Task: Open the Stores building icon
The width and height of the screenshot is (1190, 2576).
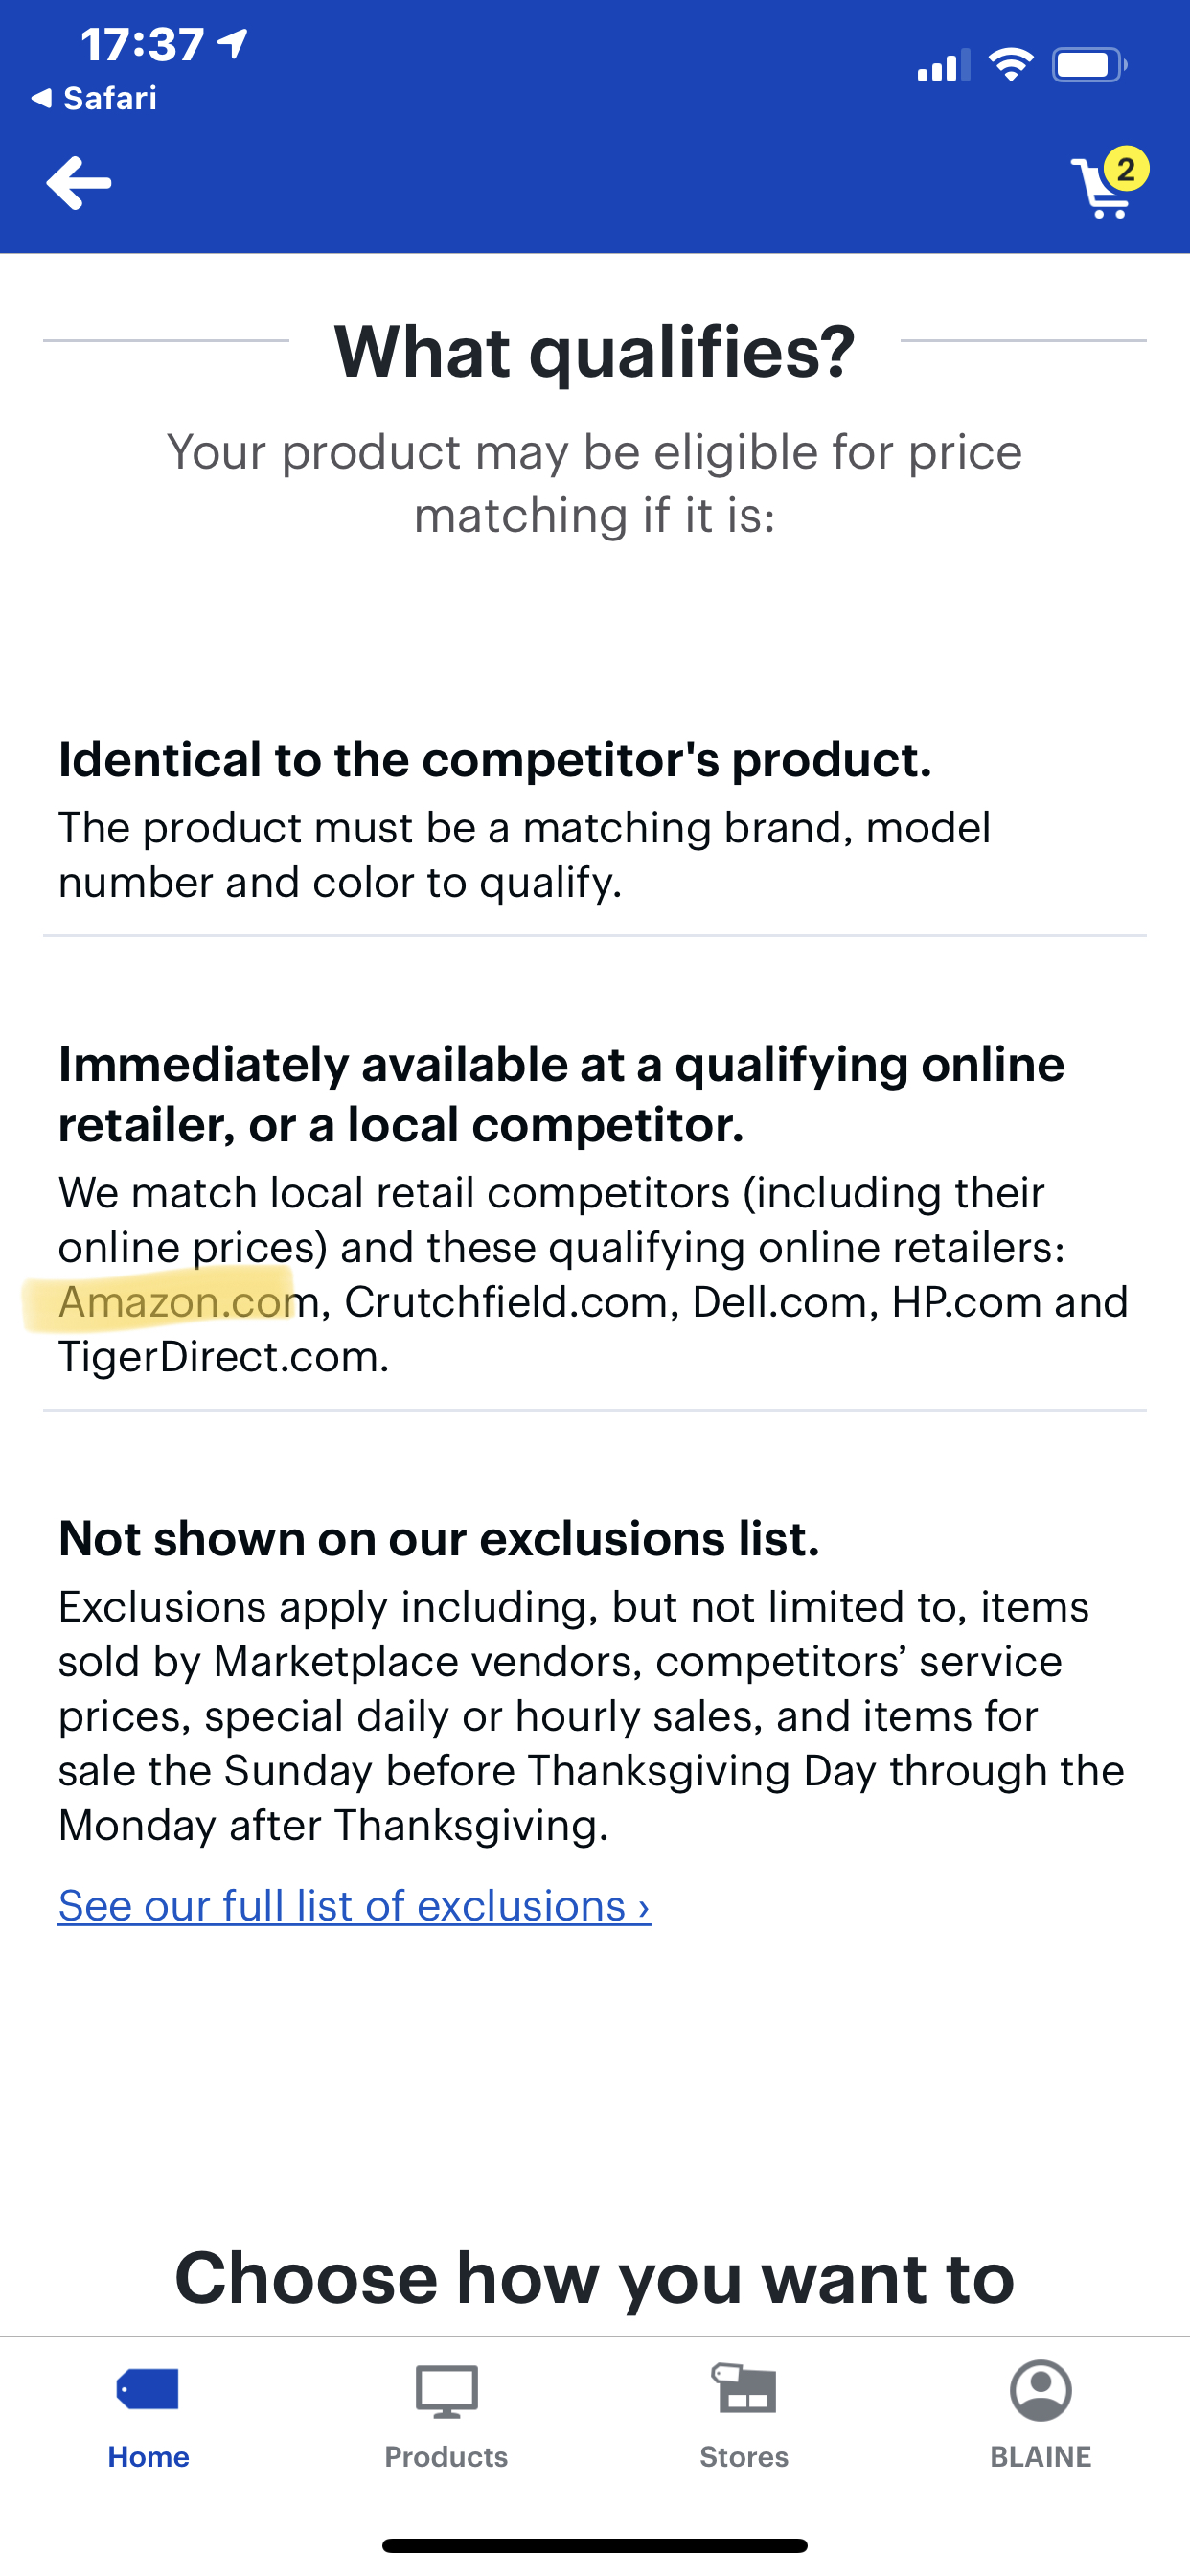Action: (744, 2389)
